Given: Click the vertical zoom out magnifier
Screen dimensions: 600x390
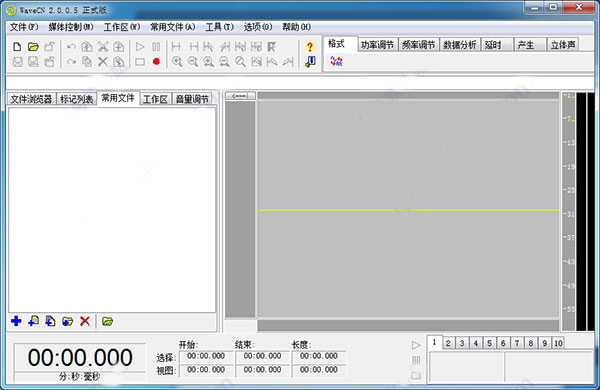Looking at the screenshot, I should 225,61.
